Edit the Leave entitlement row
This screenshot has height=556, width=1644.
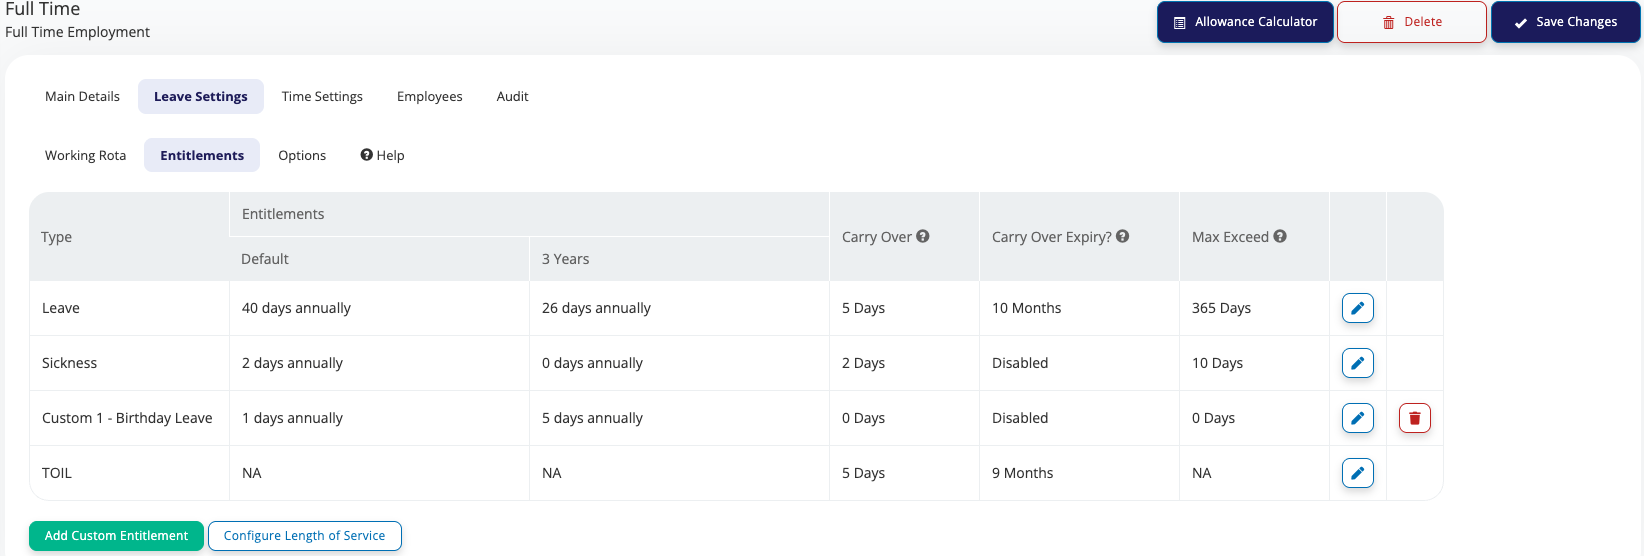click(x=1357, y=308)
